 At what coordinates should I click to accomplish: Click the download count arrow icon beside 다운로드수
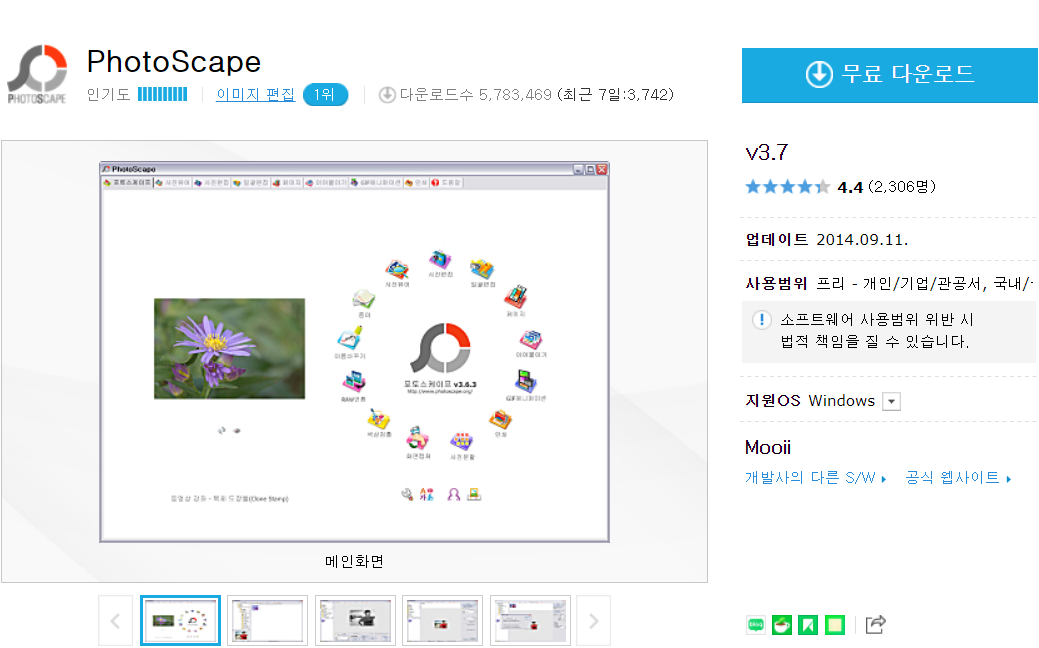(x=387, y=95)
